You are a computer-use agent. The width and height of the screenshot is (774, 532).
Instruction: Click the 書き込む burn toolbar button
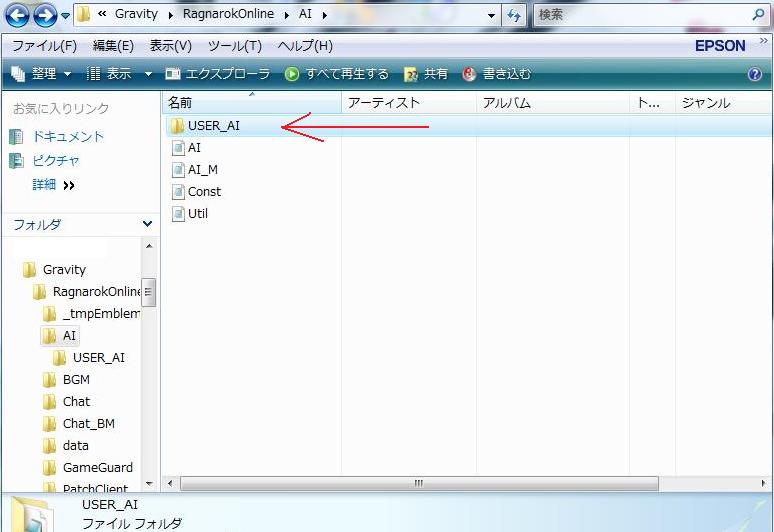click(x=497, y=74)
